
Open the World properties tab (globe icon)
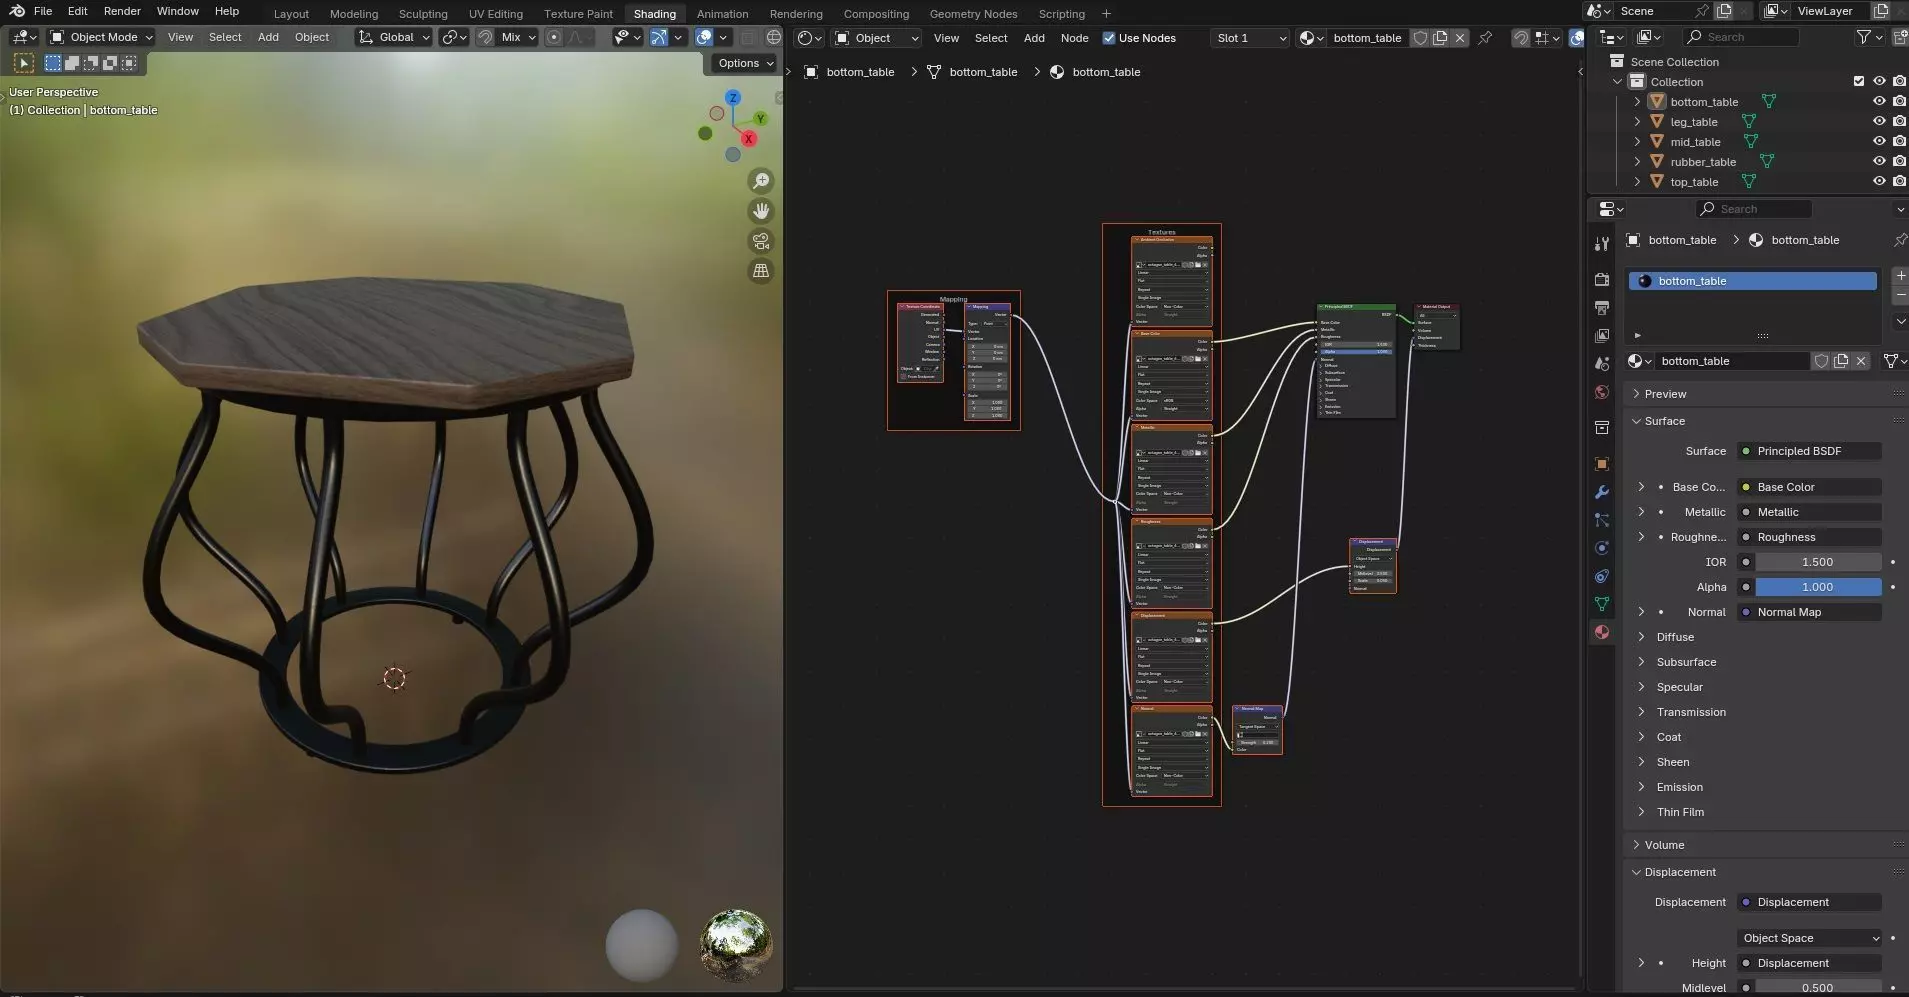pyautogui.click(x=1602, y=392)
